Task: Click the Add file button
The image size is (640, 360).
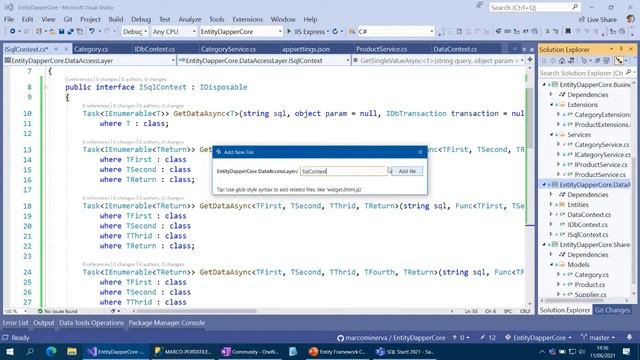Action: click(407, 171)
